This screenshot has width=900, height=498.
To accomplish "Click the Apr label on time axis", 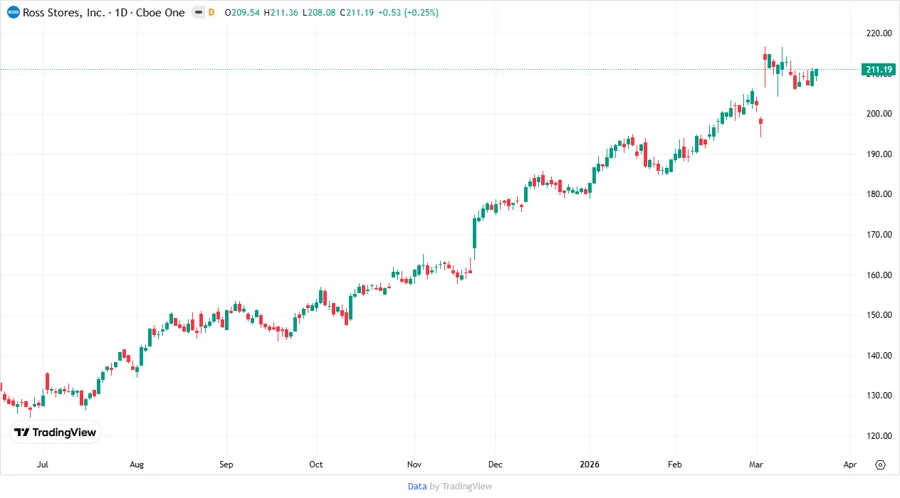I will tap(850, 464).
